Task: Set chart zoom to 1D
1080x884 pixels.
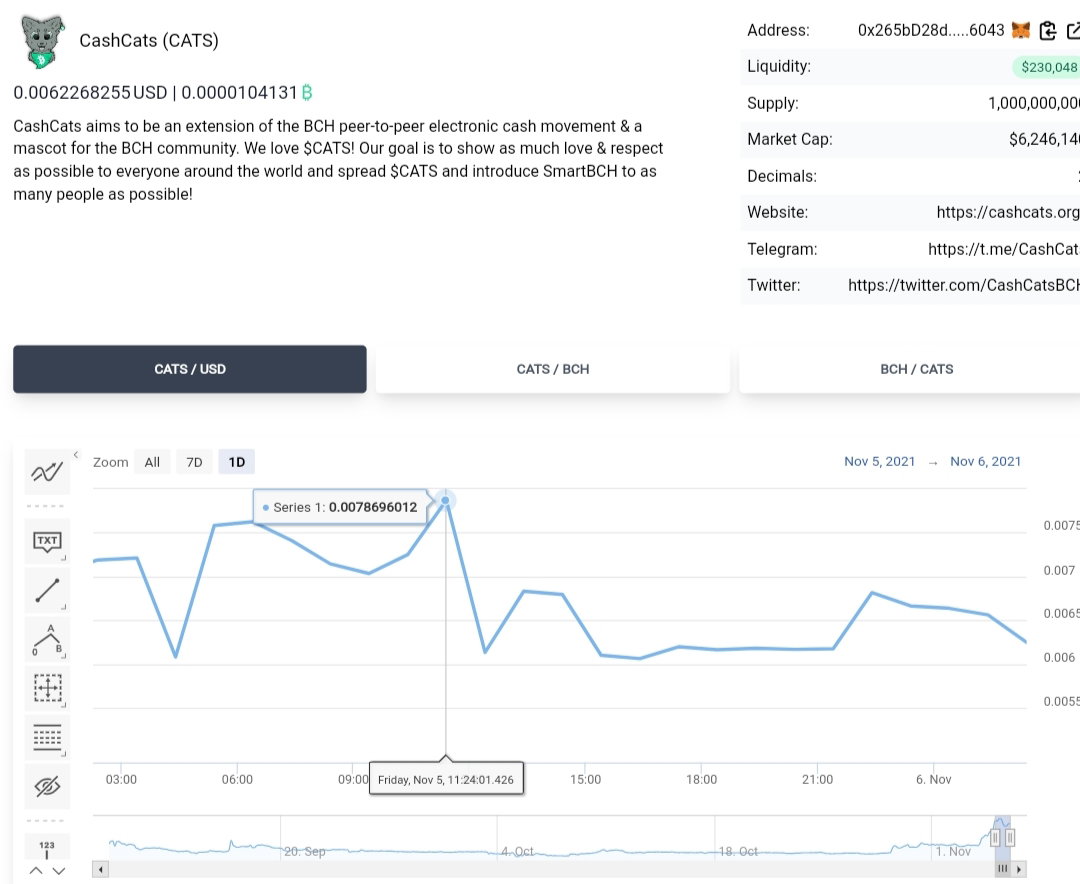Action: point(236,462)
